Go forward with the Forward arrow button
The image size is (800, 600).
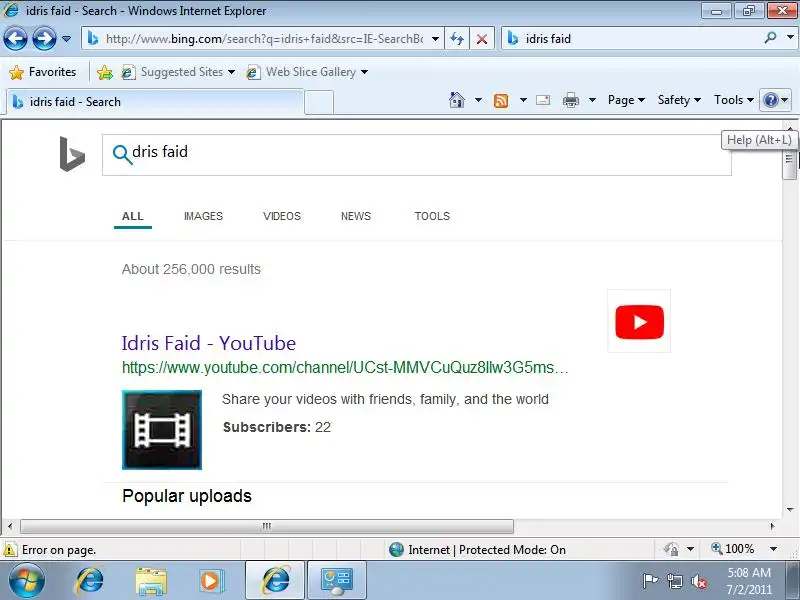(x=44, y=39)
